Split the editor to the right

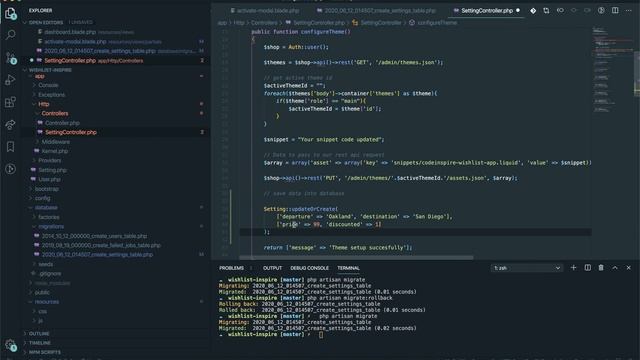(x=615, y=11)
